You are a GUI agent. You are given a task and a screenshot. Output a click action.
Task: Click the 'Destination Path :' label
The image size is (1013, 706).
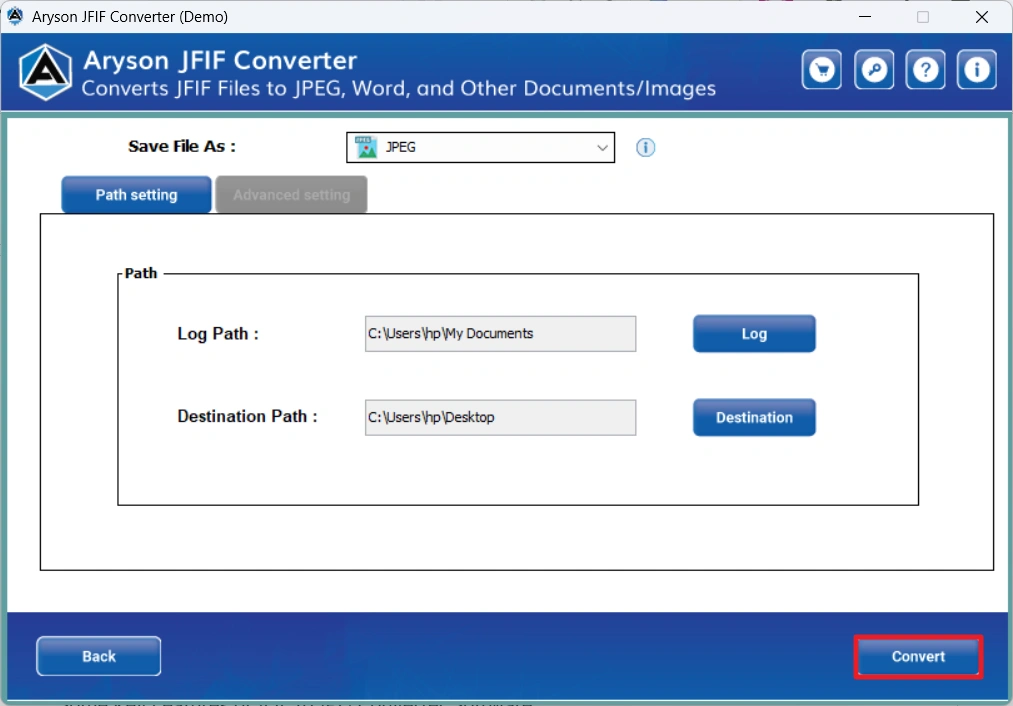tap(247, 417)
